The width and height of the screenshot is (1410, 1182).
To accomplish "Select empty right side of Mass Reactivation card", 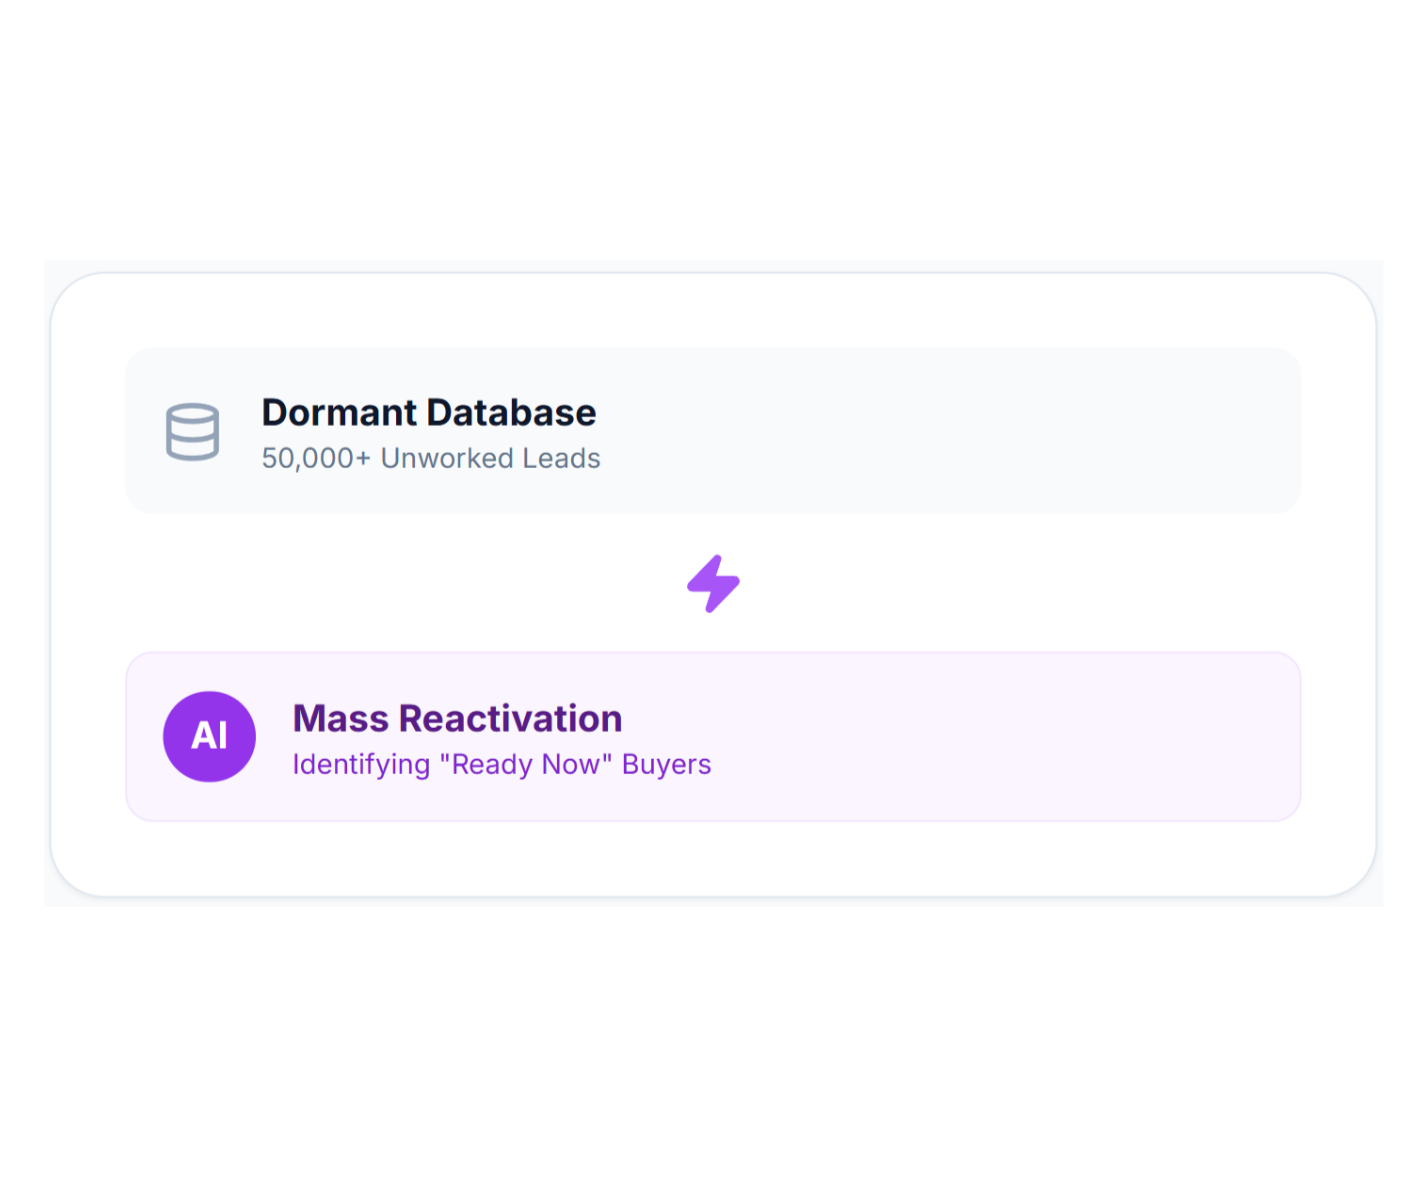I will [x=1000, y=737].
